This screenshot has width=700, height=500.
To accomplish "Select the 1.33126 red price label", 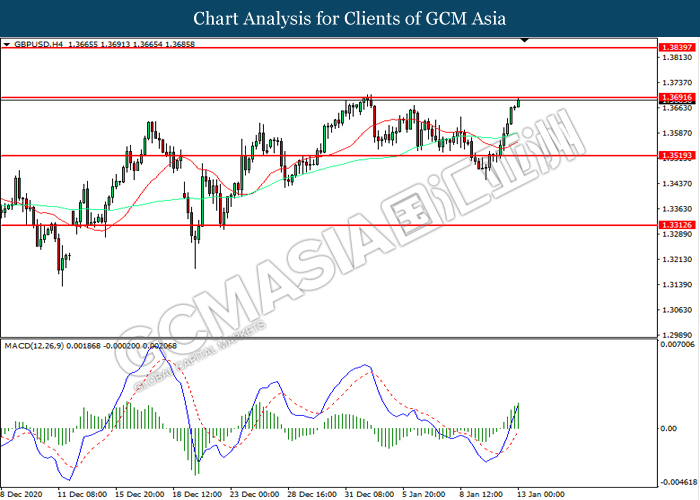I will pos(677,225).
